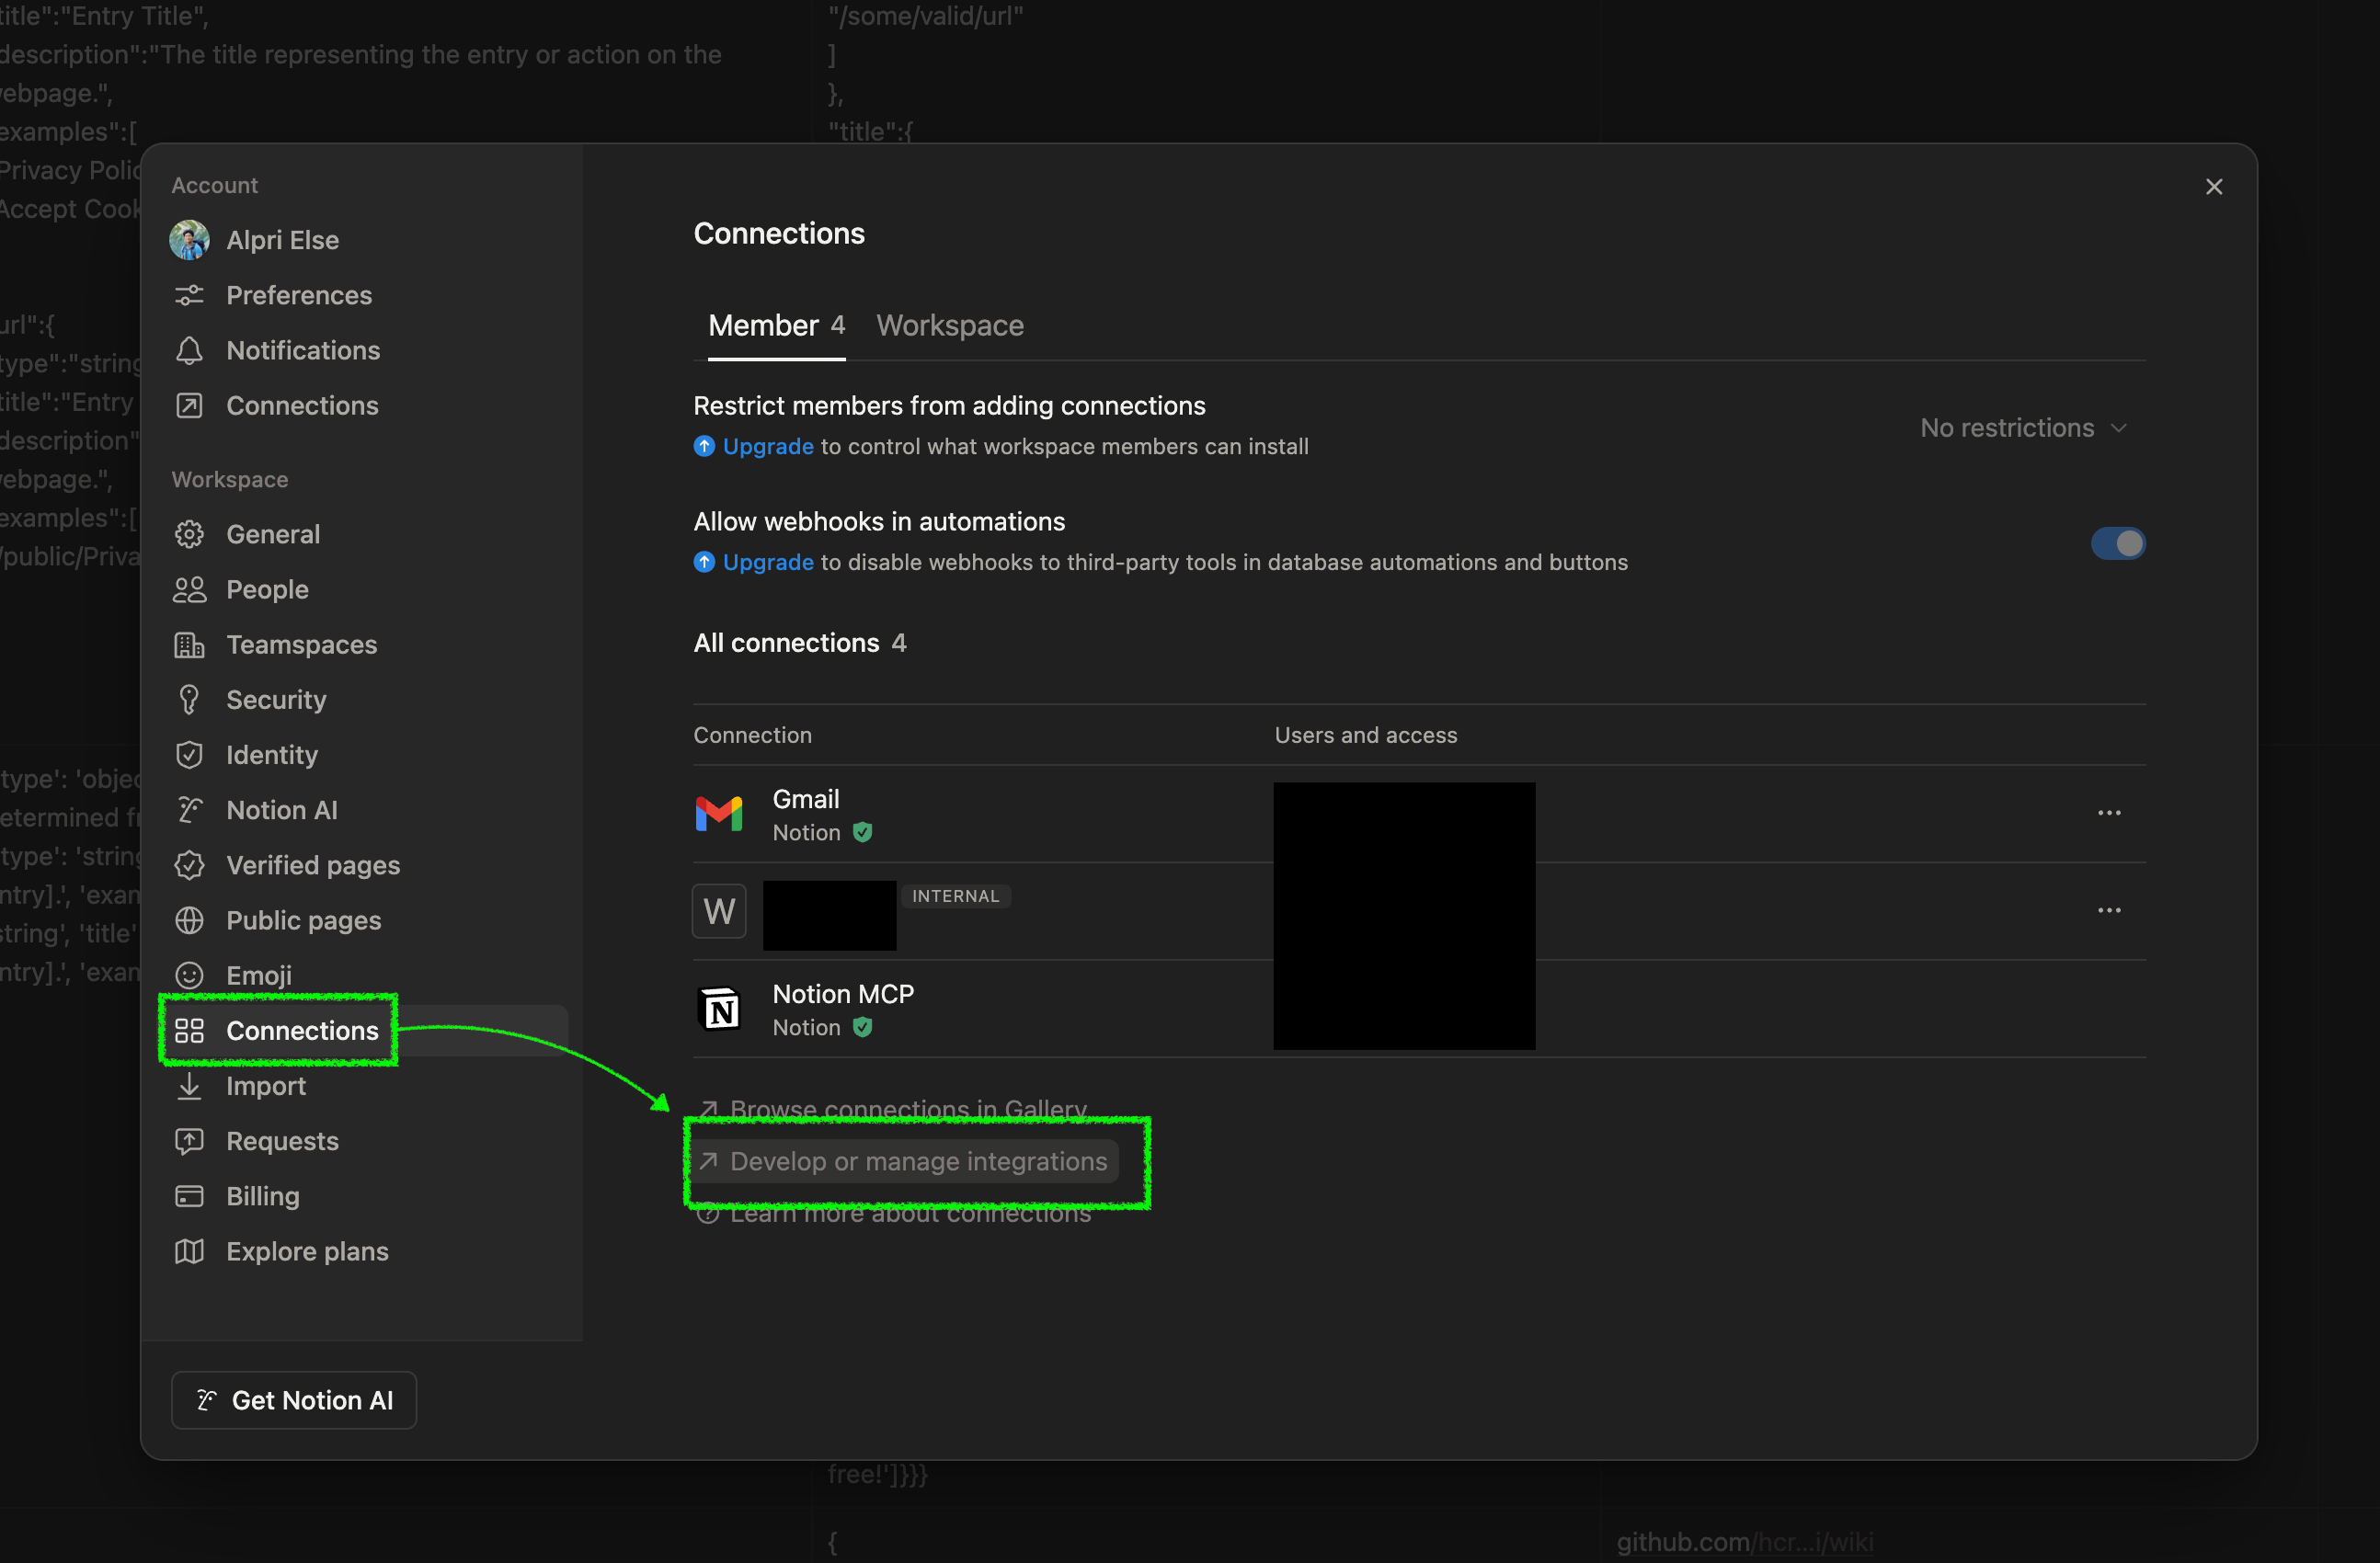Open Notifications settings in the sidebar
The image size is (2380, 1563).
click(302, 350)
